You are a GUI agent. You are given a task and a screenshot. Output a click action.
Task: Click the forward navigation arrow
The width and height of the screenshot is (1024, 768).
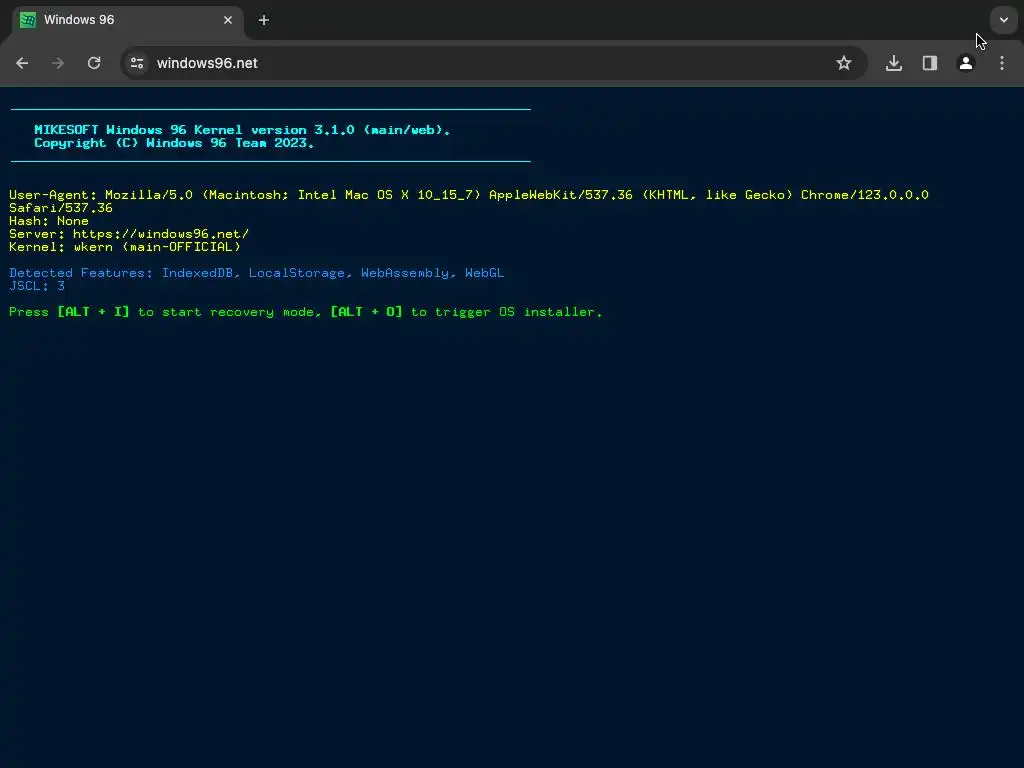(58, 63)
